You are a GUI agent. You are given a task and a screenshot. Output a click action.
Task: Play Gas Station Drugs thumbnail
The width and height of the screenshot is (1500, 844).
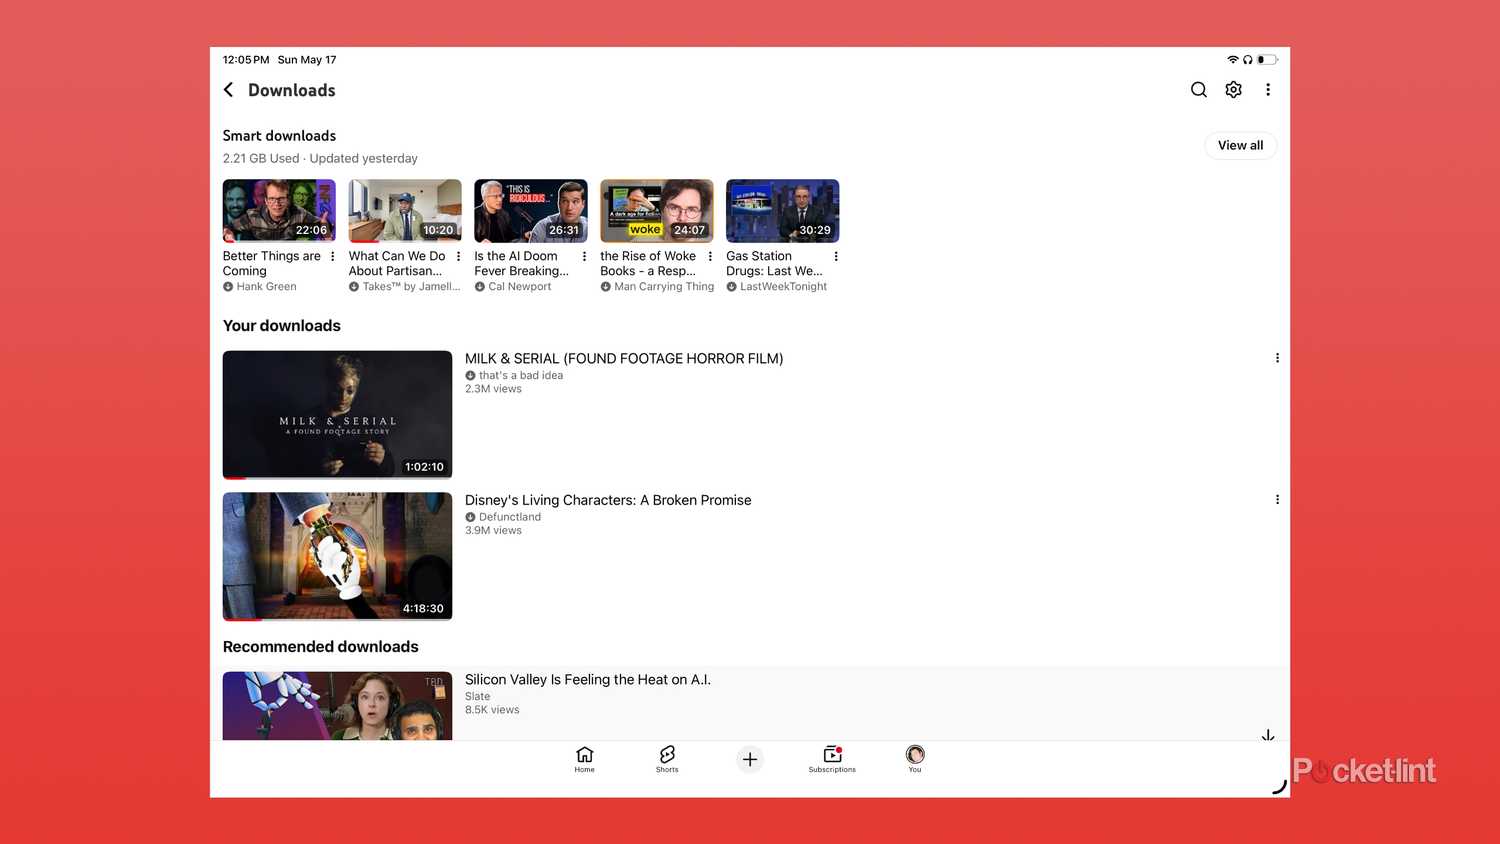coord(783,211)
